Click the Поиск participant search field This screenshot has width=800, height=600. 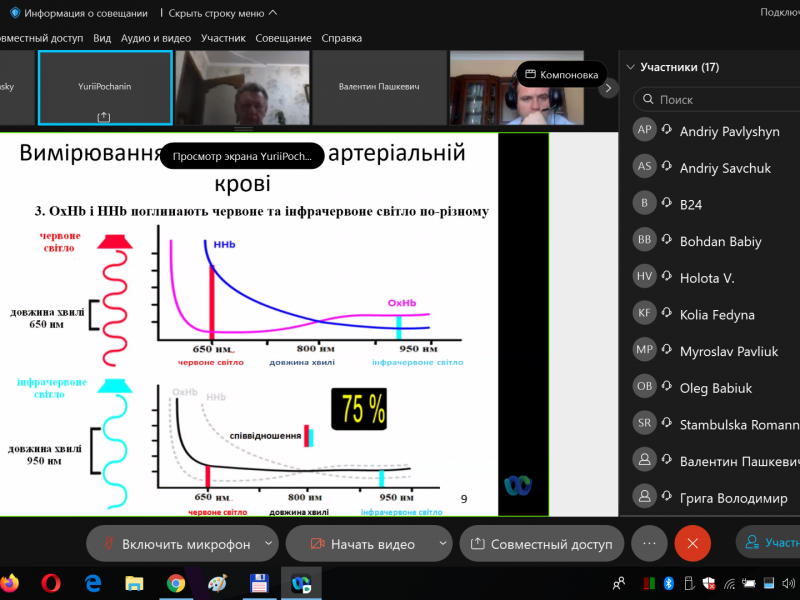click(x=720, y=100)
